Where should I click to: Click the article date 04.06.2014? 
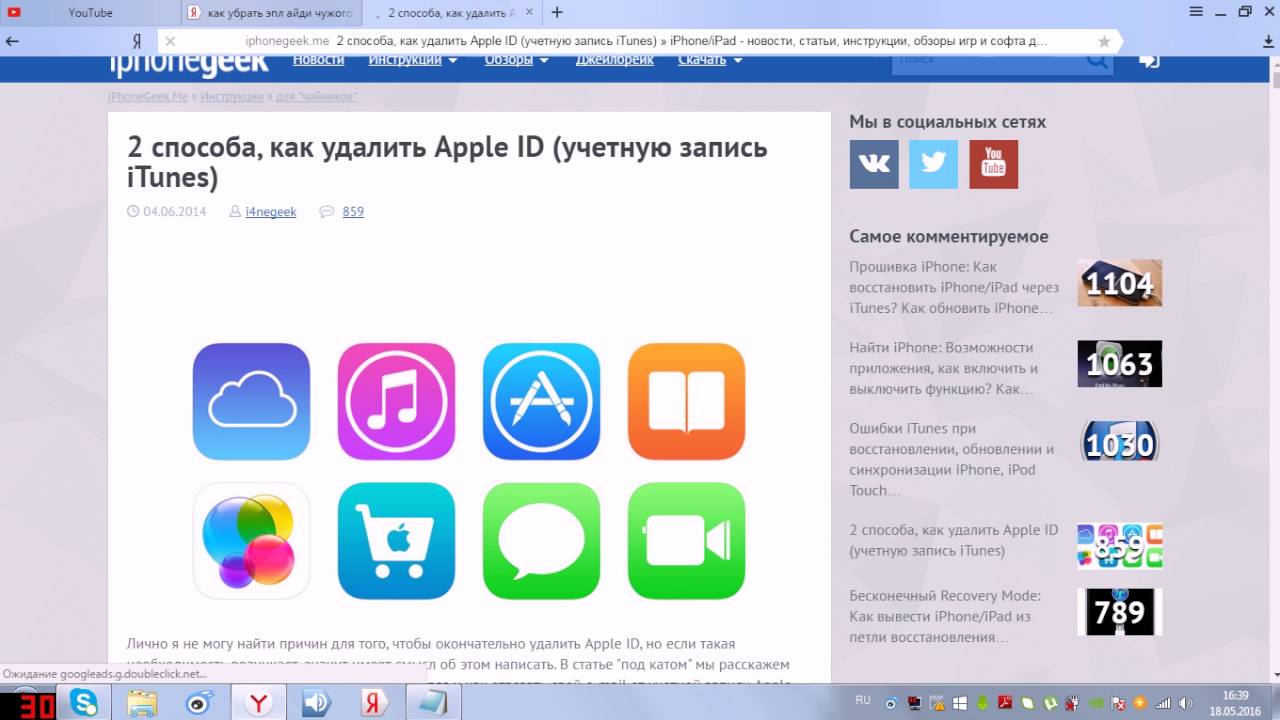pos(175,212)
